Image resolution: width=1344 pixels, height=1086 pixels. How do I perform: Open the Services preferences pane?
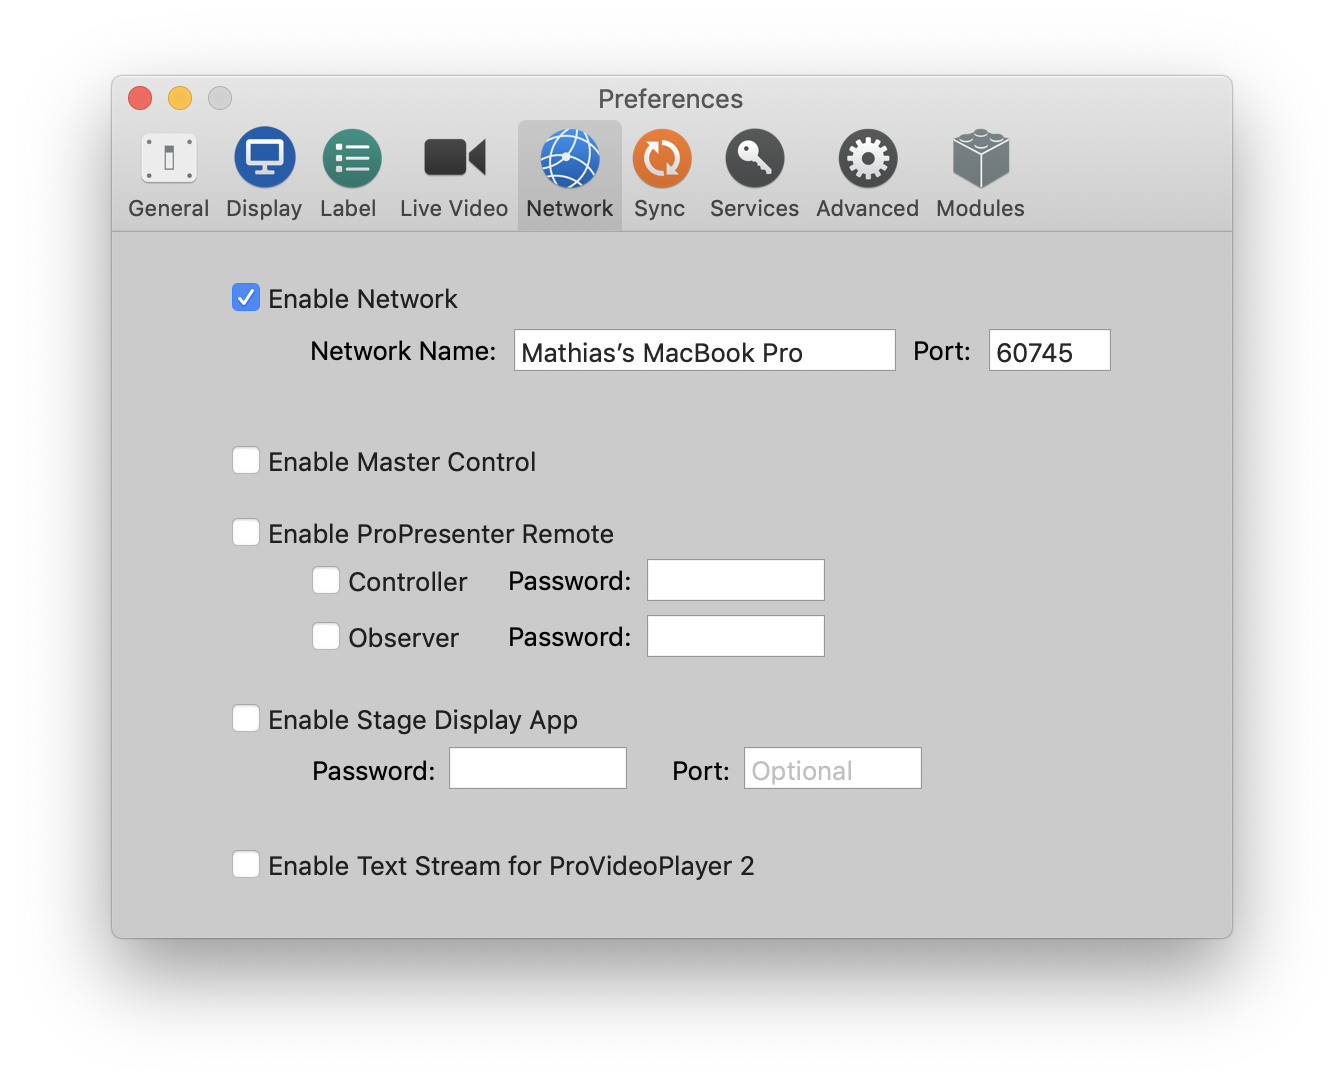754,170
